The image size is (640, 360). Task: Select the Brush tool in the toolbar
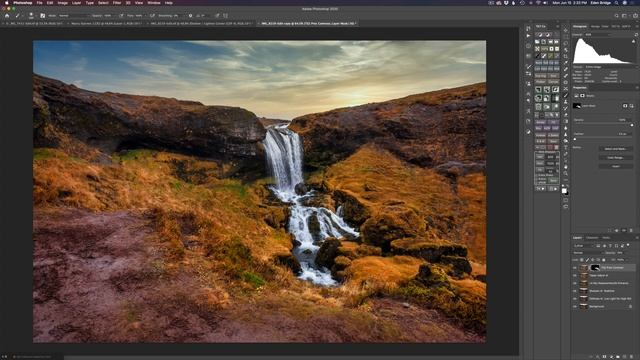pyautogui.click(x=566, y=95)
